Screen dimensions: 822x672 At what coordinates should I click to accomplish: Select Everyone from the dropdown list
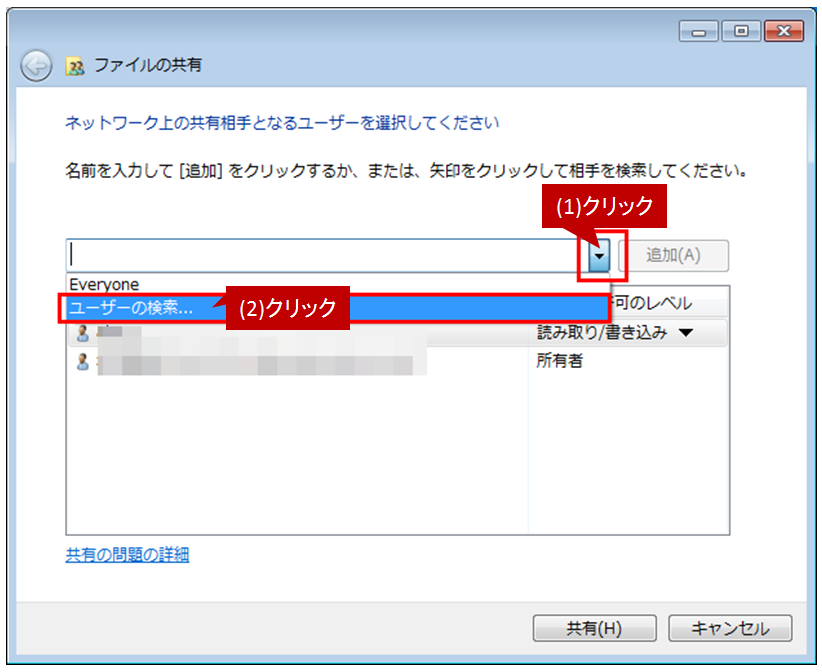tap(338, 284)
